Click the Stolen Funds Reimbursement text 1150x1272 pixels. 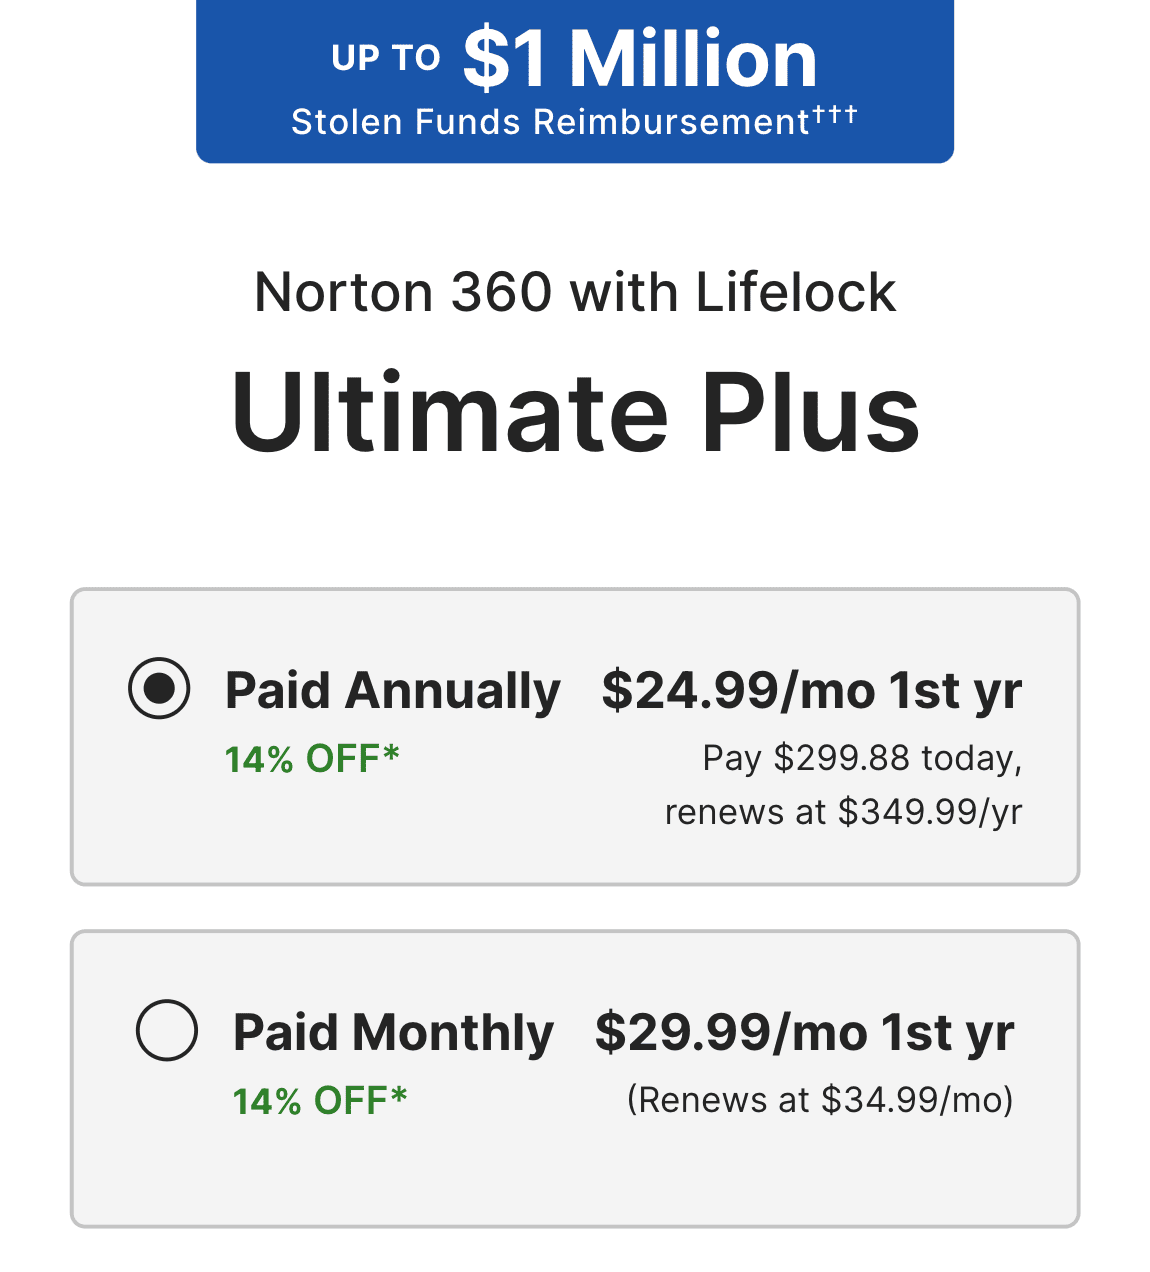(x=550, y=123)
